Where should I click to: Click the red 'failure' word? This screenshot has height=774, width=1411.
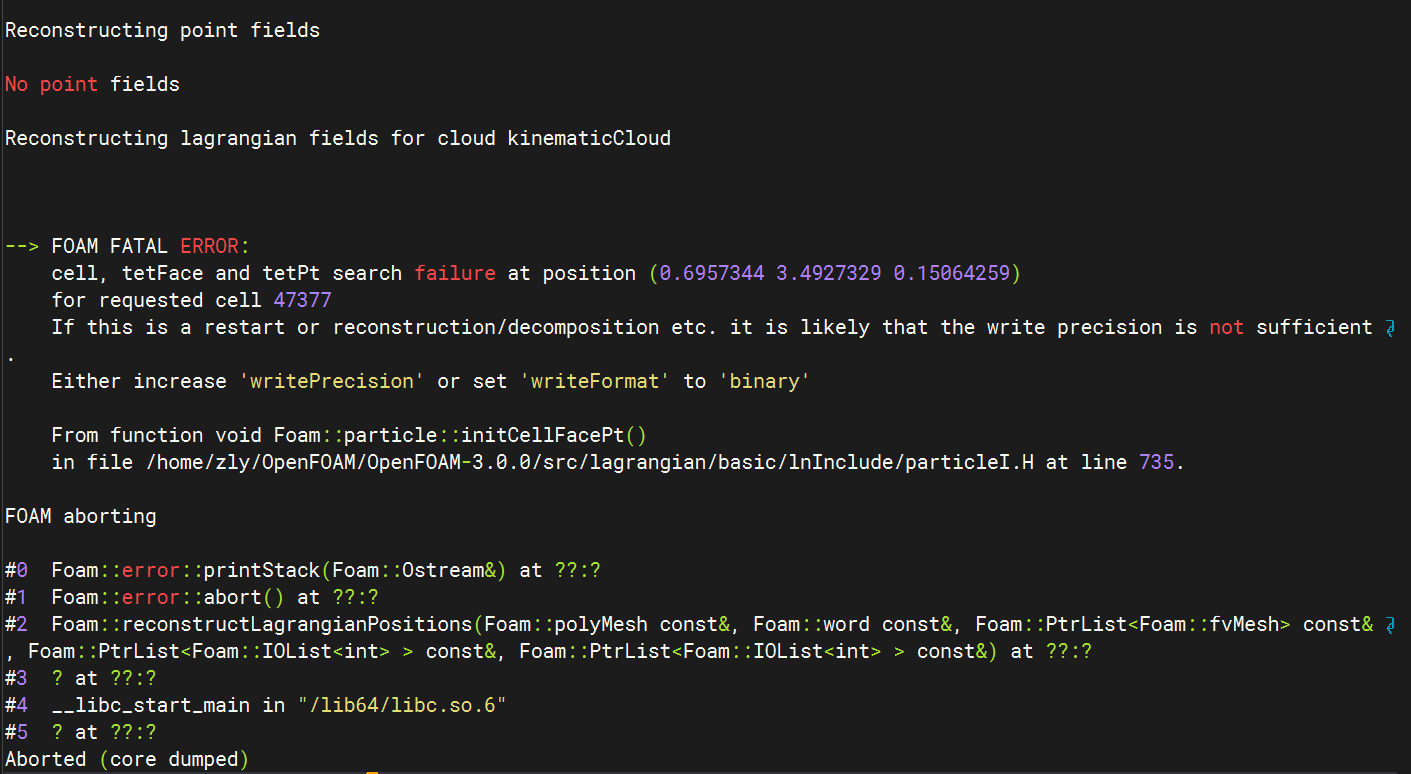click(x=455, y=273)
